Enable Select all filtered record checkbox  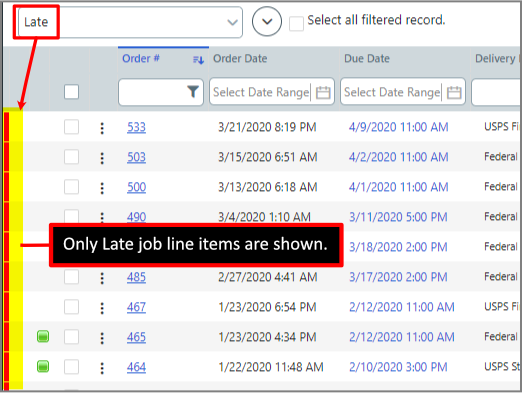click(296, 24)
